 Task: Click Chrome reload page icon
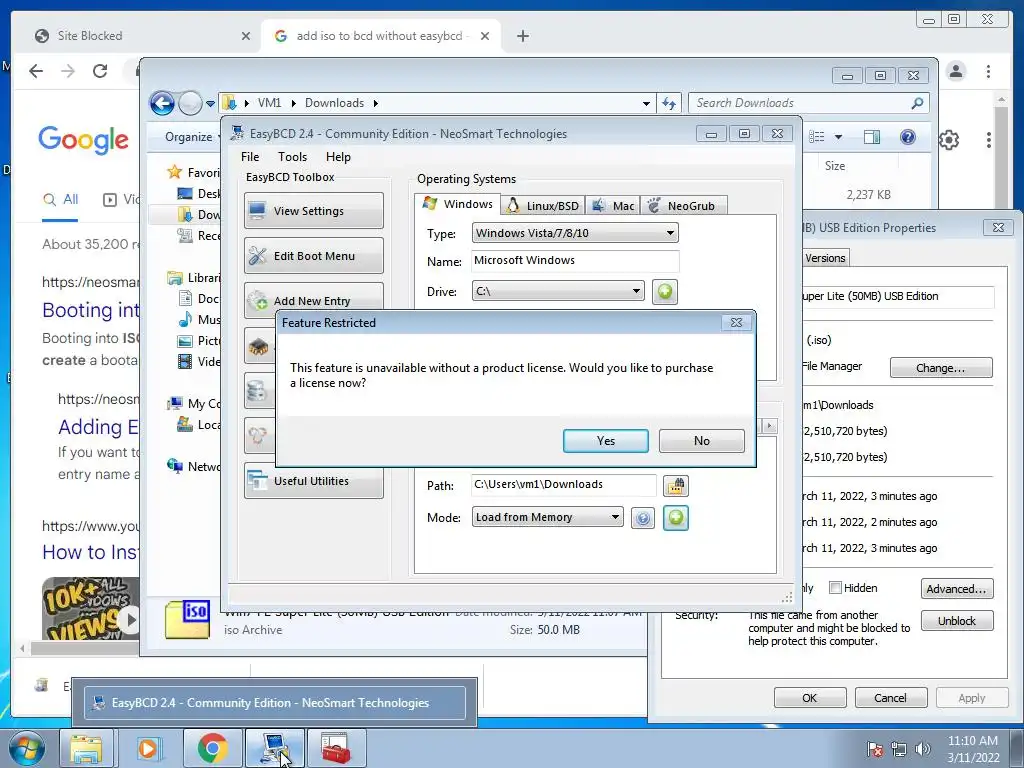(x=99, y=71)
